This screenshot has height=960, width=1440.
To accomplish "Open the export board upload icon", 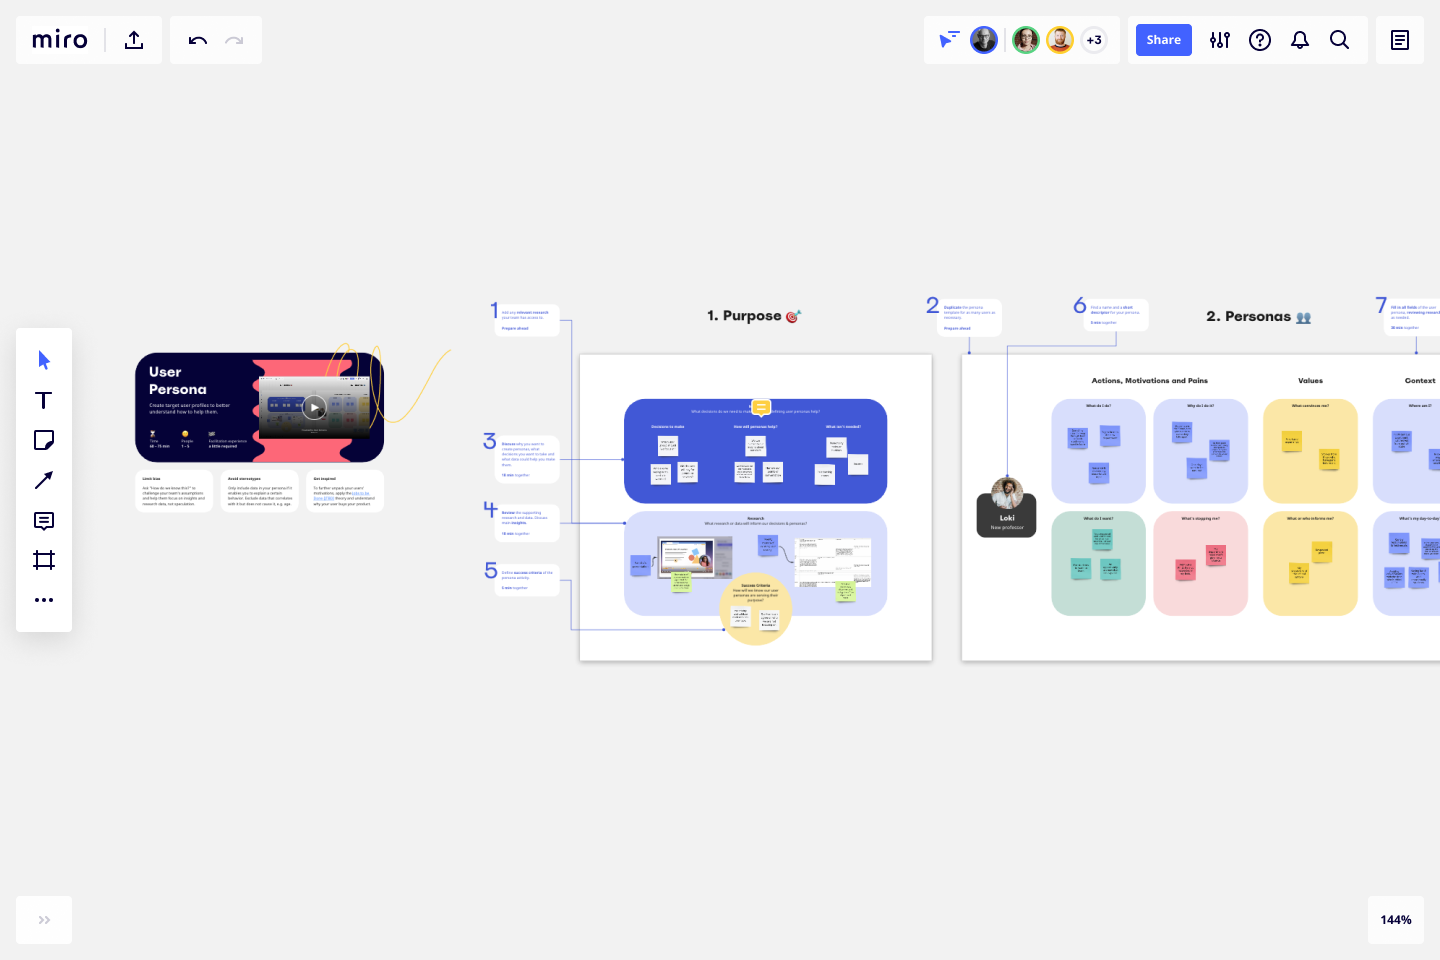I will (134, 40).
